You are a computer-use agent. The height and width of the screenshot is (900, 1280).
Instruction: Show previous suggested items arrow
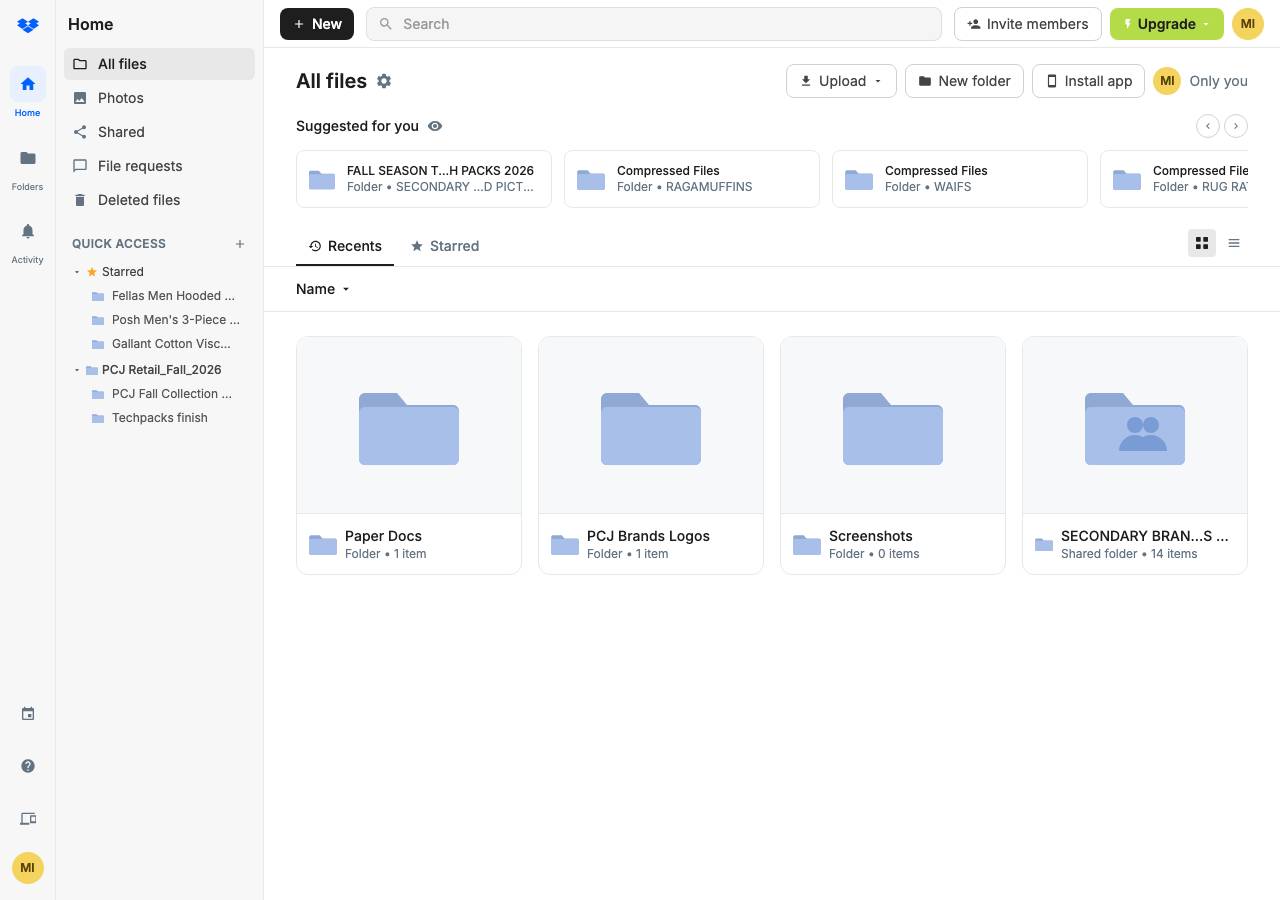click(x=1208, y=126)
